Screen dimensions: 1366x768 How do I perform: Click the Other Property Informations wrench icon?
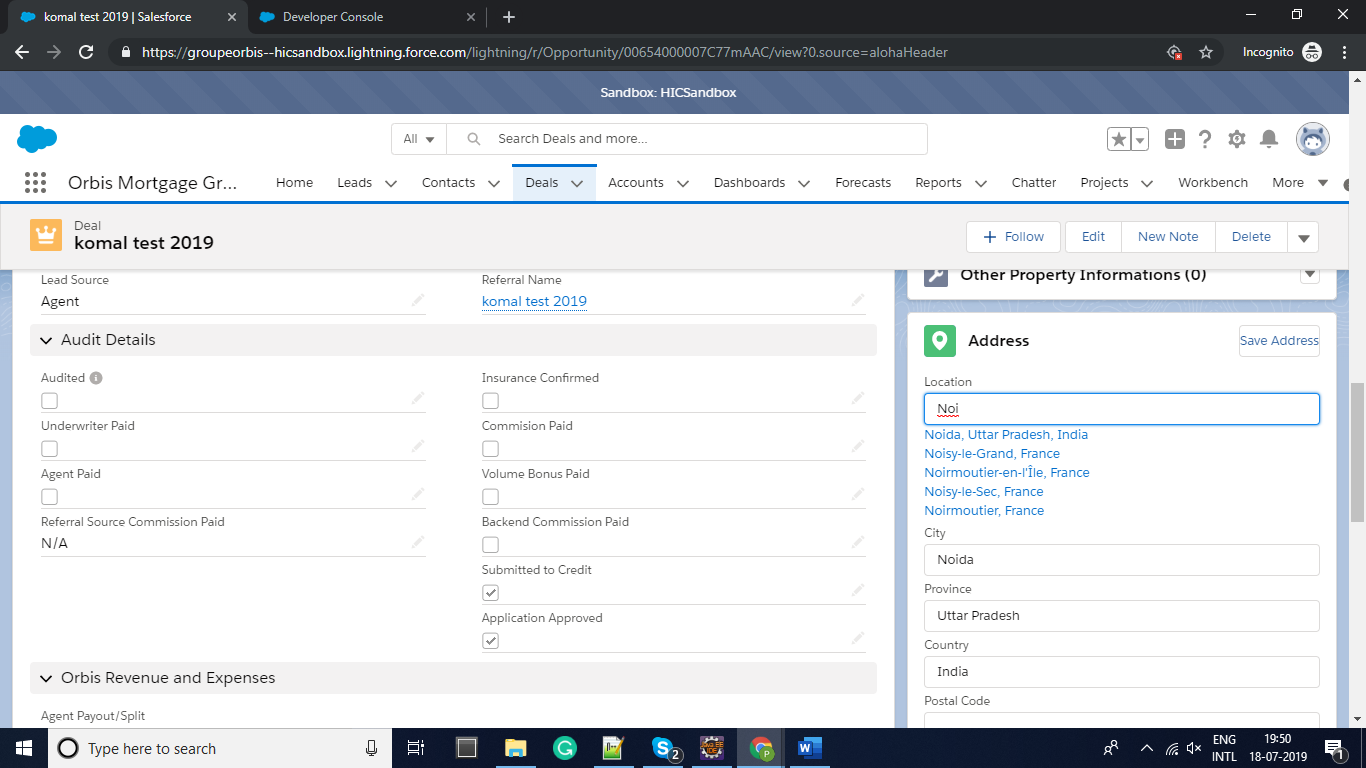click(x=936, y=275)
